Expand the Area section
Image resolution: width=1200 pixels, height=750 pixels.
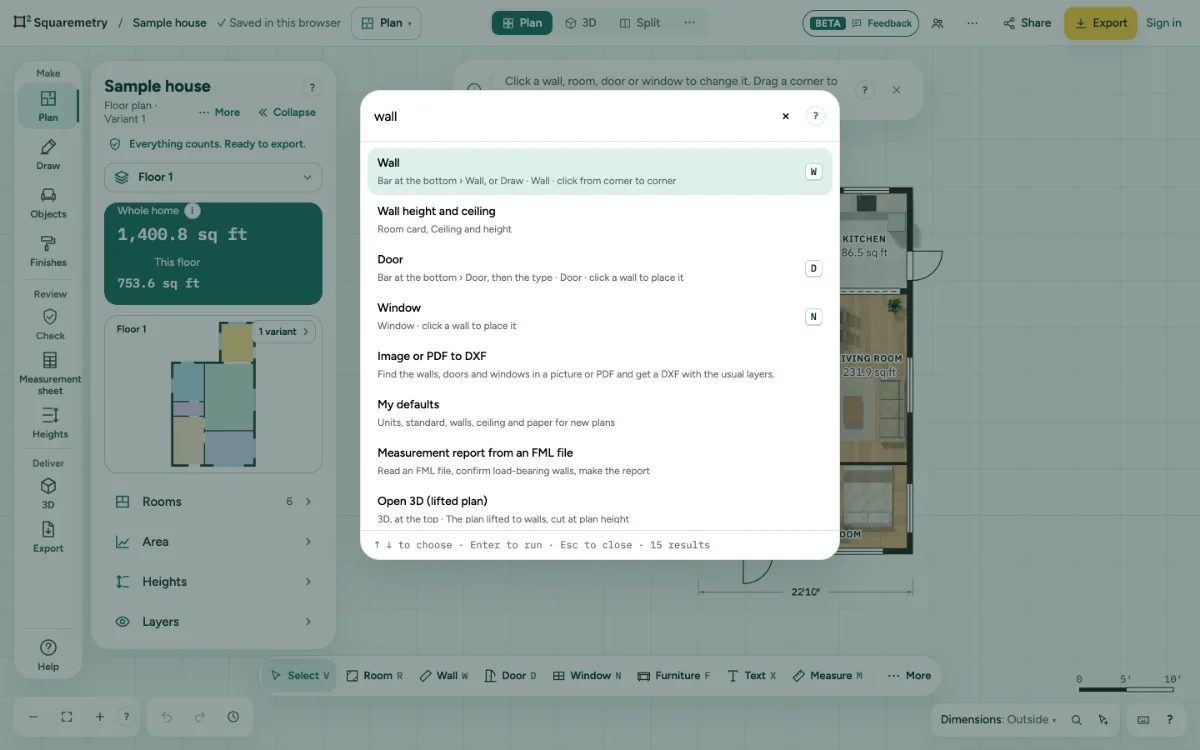pos(213,542)
